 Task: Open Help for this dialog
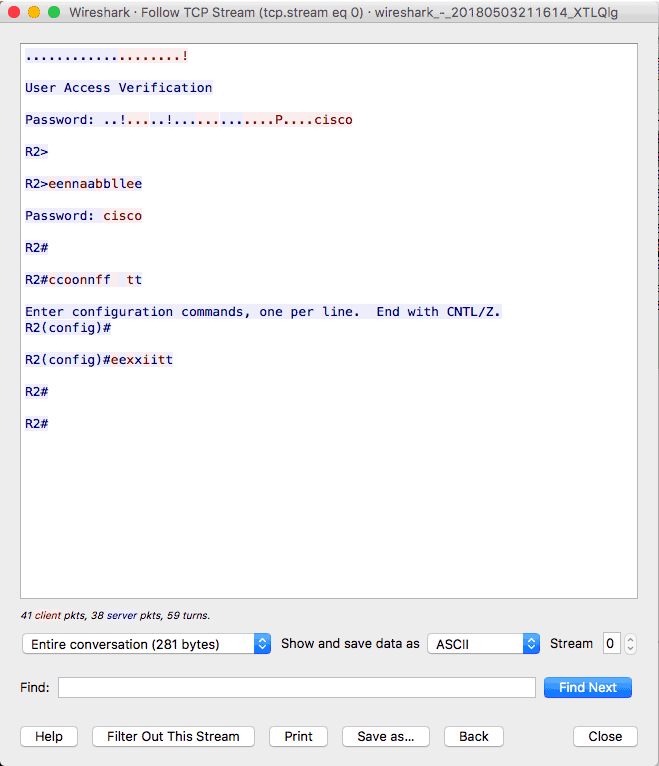[x=49, y=736]
